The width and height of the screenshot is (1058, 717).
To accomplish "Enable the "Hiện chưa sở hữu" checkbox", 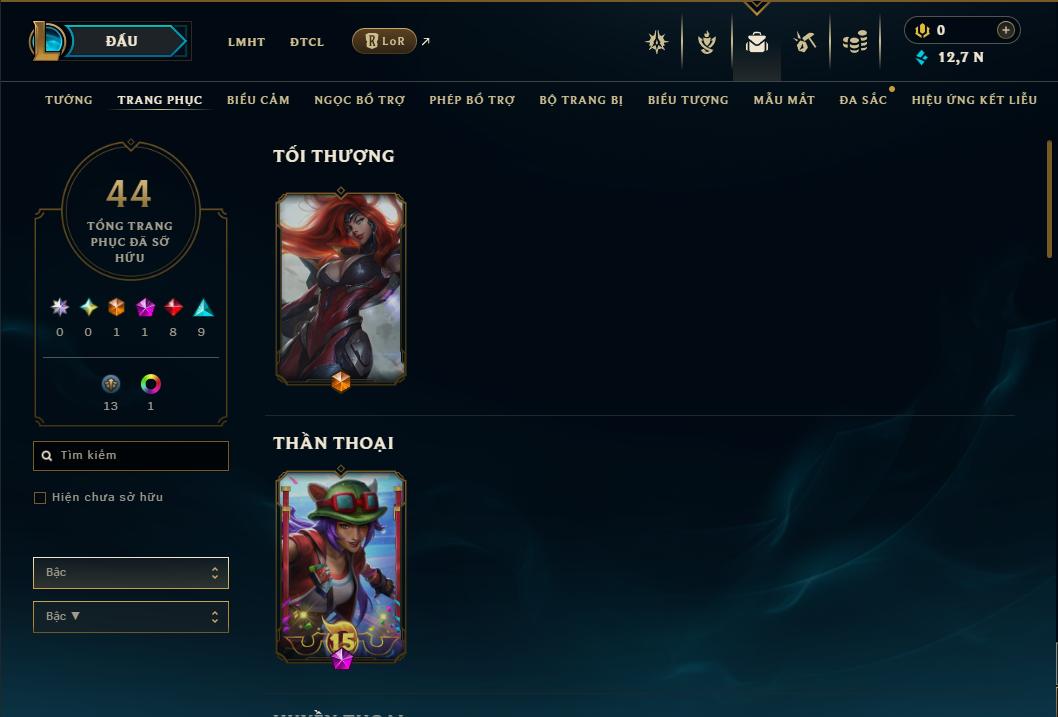I will (40, 498).
